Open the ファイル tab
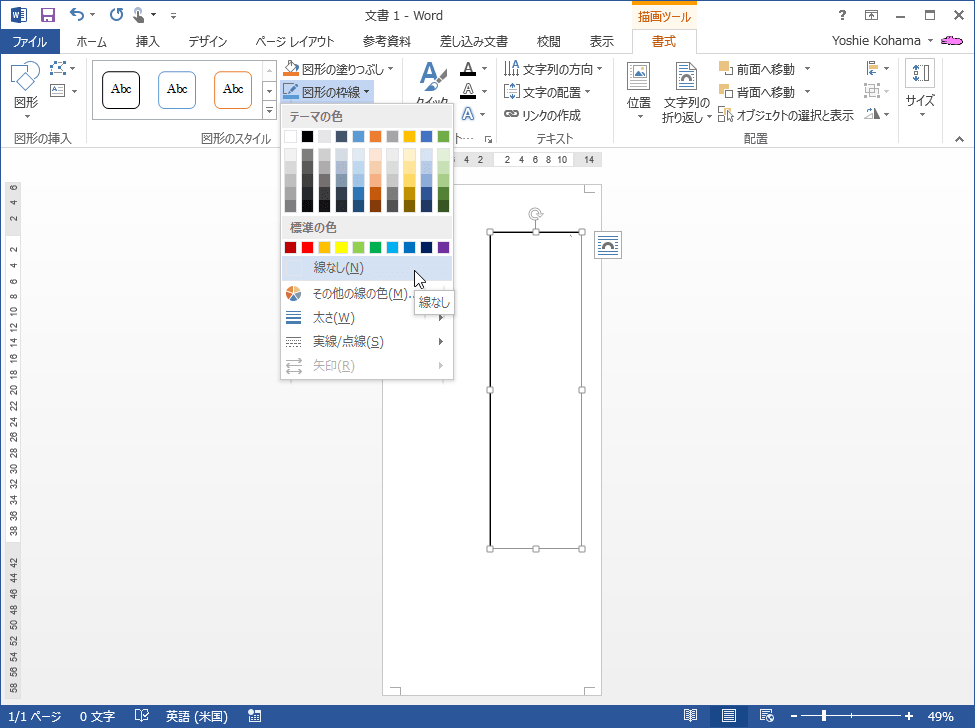This screenshot has width=975, height=728. pyautogui.click(x=30, y=42)
